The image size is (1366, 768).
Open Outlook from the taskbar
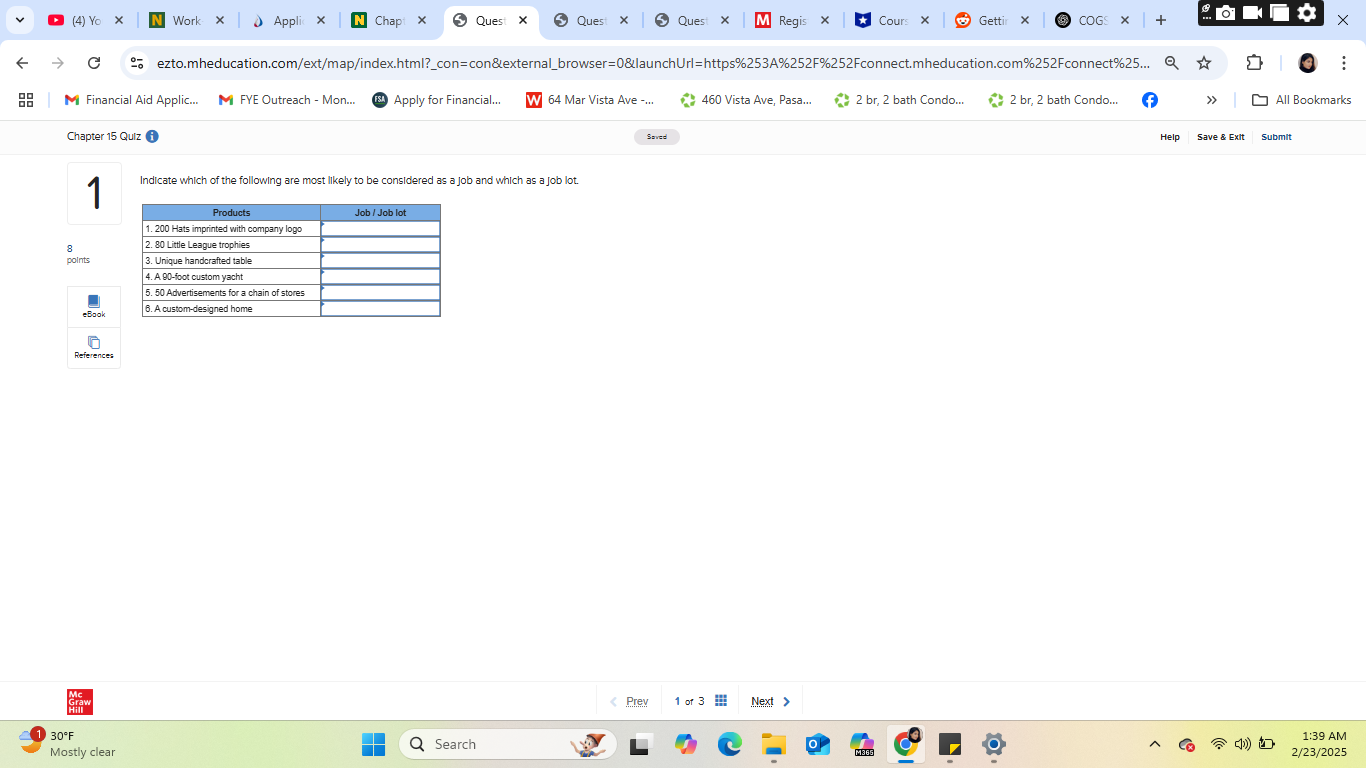coord(817,744)
